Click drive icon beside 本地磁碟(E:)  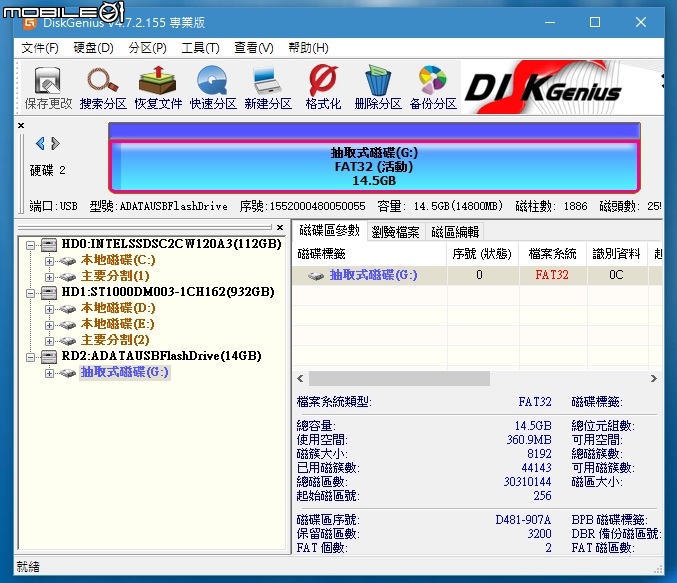coord(67,325)
